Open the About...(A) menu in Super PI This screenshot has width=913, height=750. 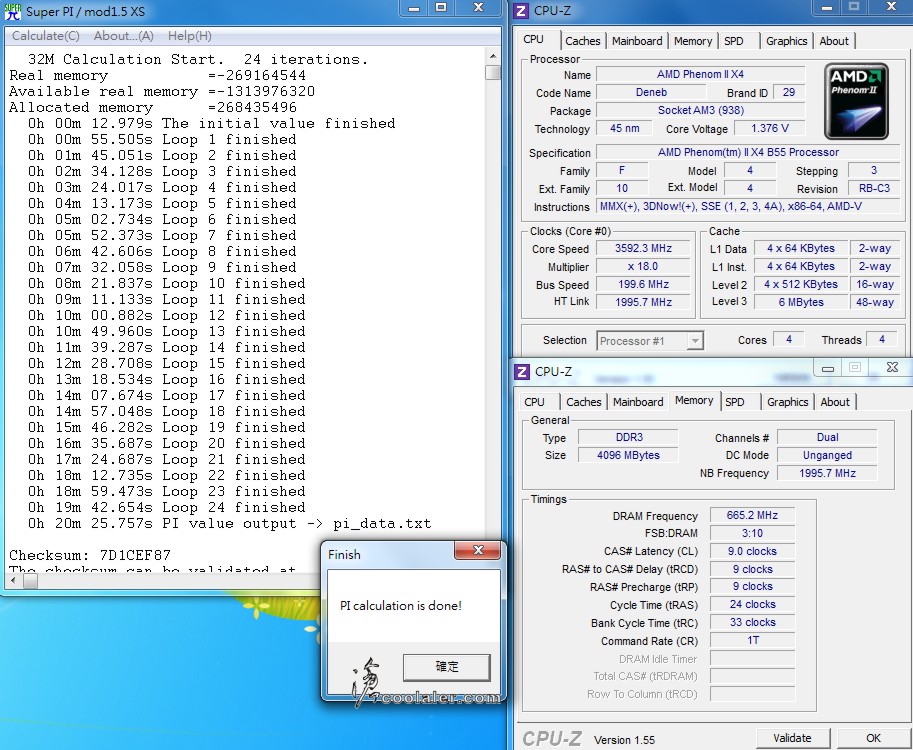[x=123, y=36]
